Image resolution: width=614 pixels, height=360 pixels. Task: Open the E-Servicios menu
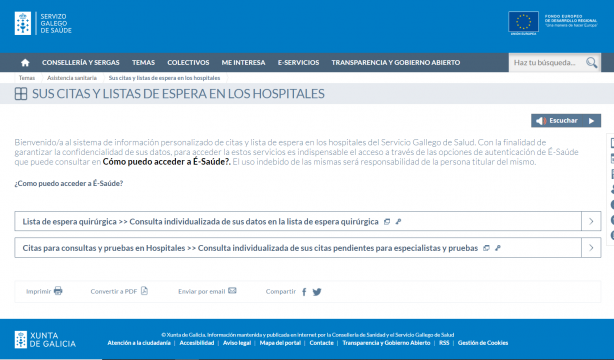298,63
